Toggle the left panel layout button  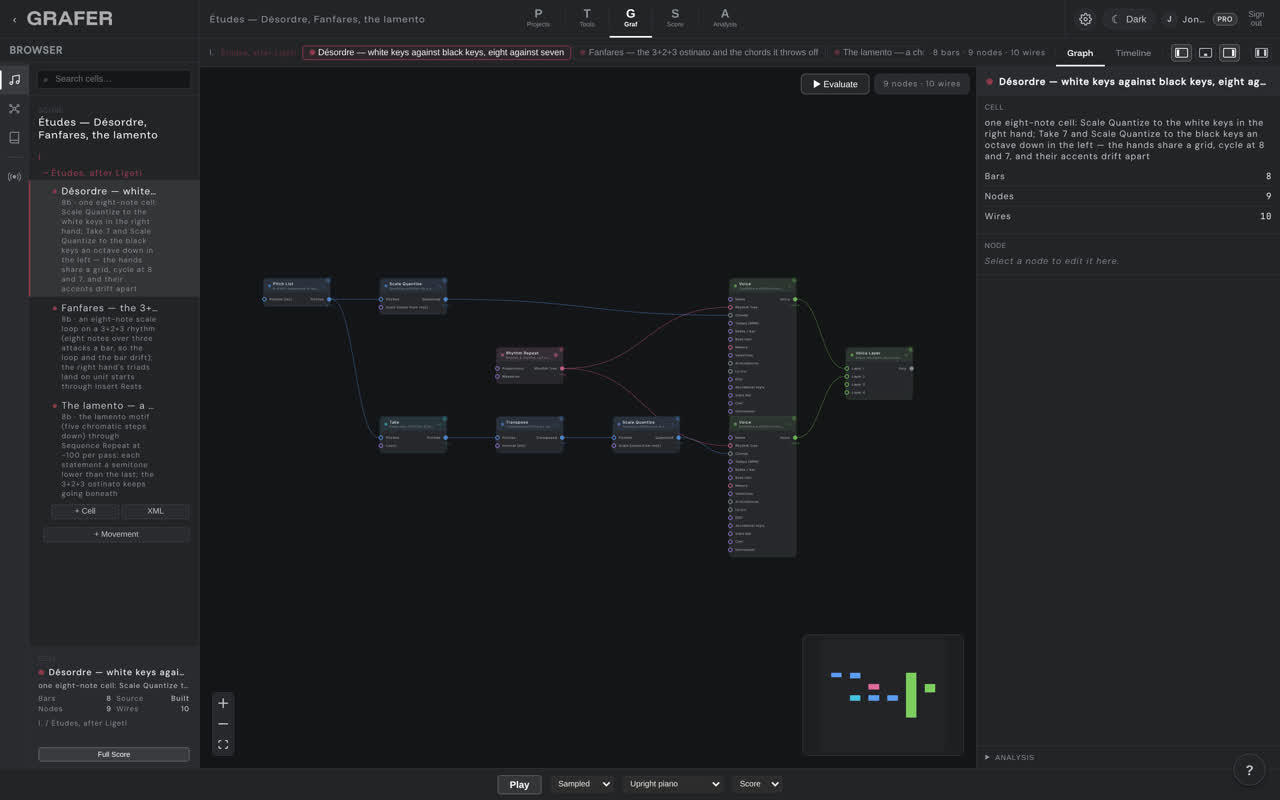(1181, 53)
